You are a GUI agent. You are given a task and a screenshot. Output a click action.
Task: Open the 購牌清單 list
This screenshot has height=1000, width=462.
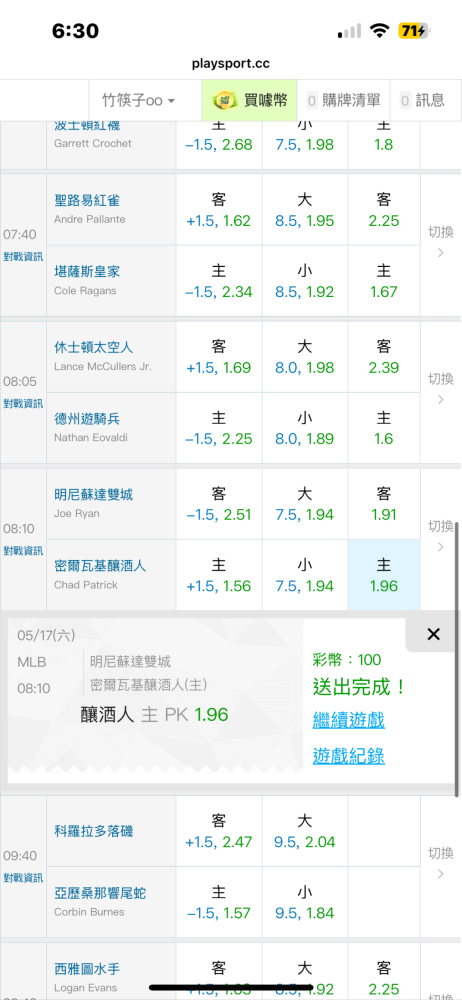[343, 100]
